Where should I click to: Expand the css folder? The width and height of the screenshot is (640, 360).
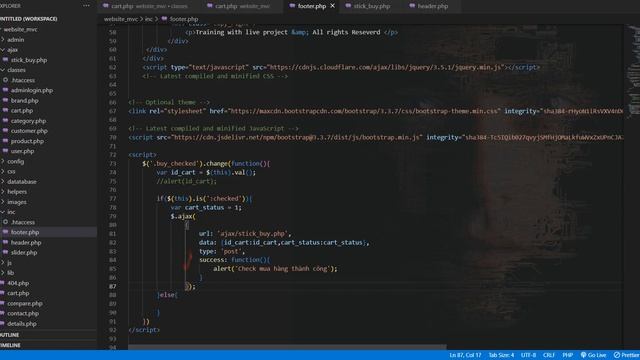pos(11,171)
